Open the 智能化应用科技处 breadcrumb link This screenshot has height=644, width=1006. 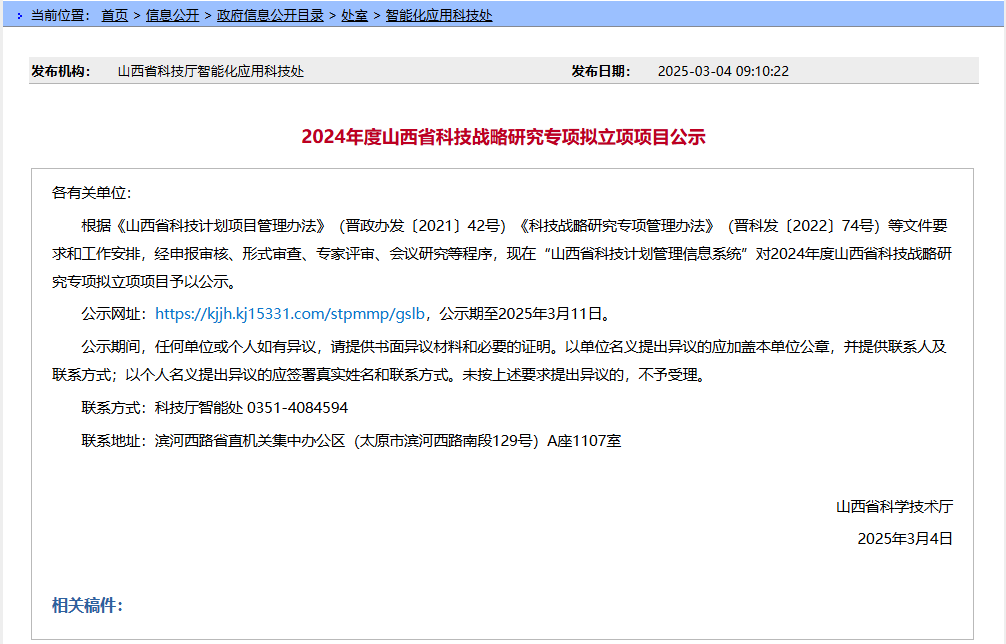click(438, 15)
